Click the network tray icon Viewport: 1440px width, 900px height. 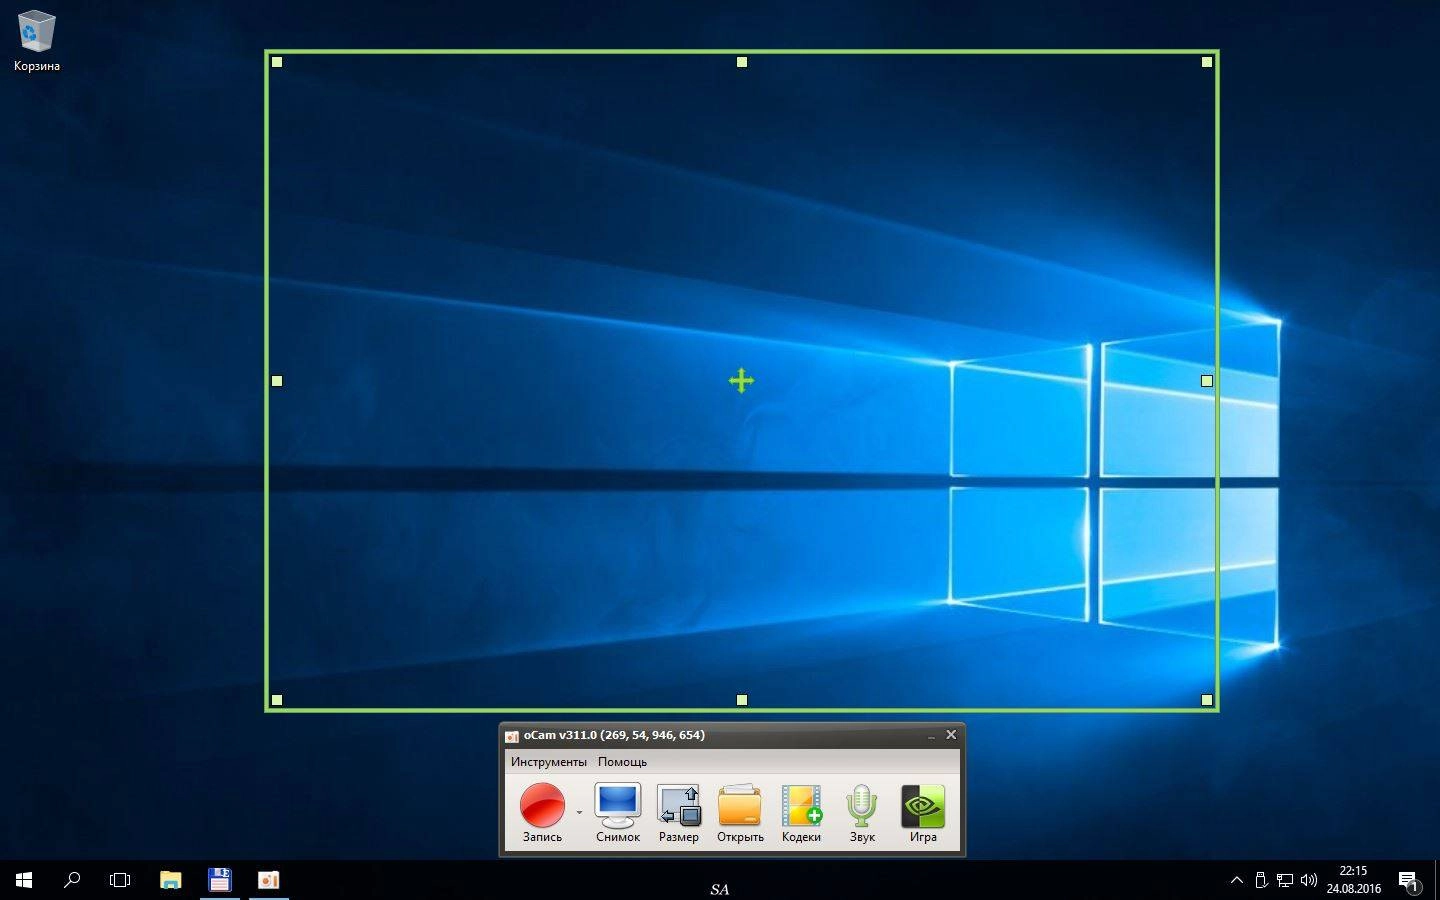pos(1285,880)
